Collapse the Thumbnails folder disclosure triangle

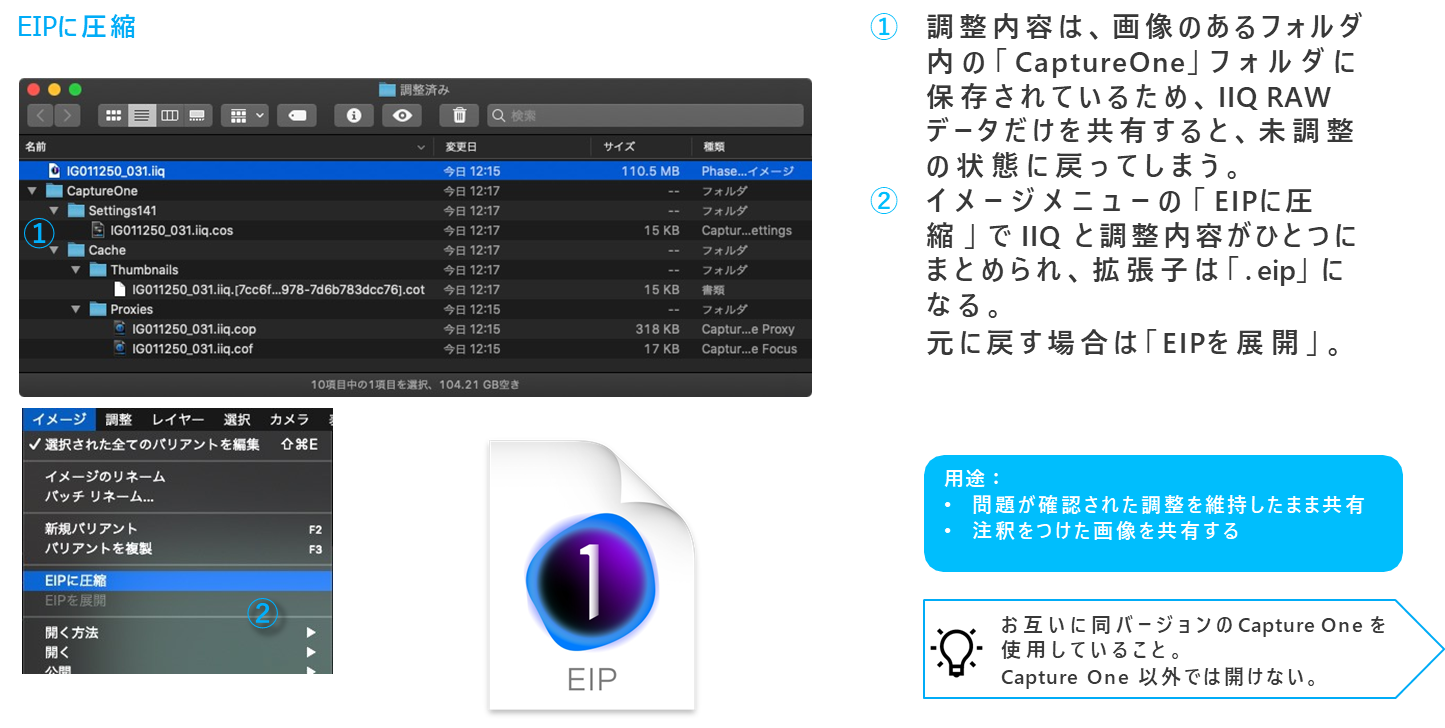point(77,270)
